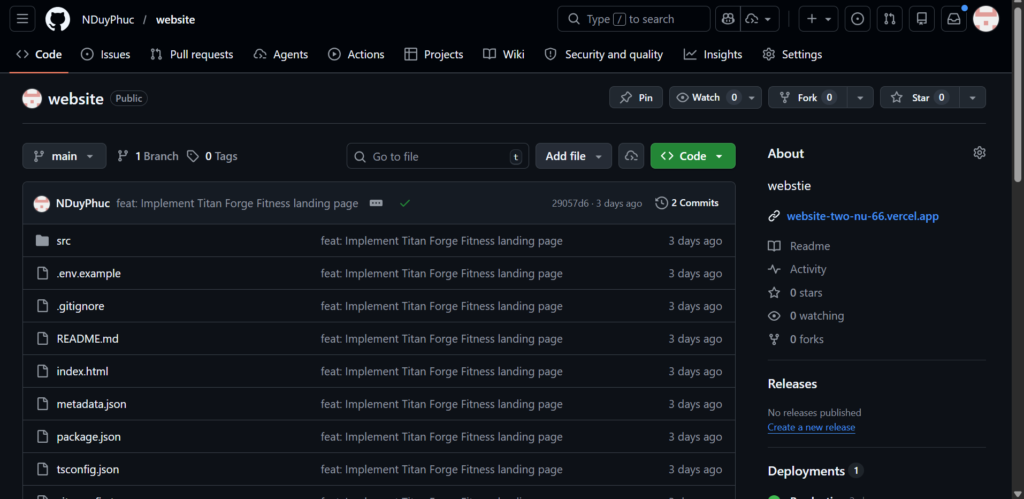
Task: Pin the website repository
Action: 636,97
